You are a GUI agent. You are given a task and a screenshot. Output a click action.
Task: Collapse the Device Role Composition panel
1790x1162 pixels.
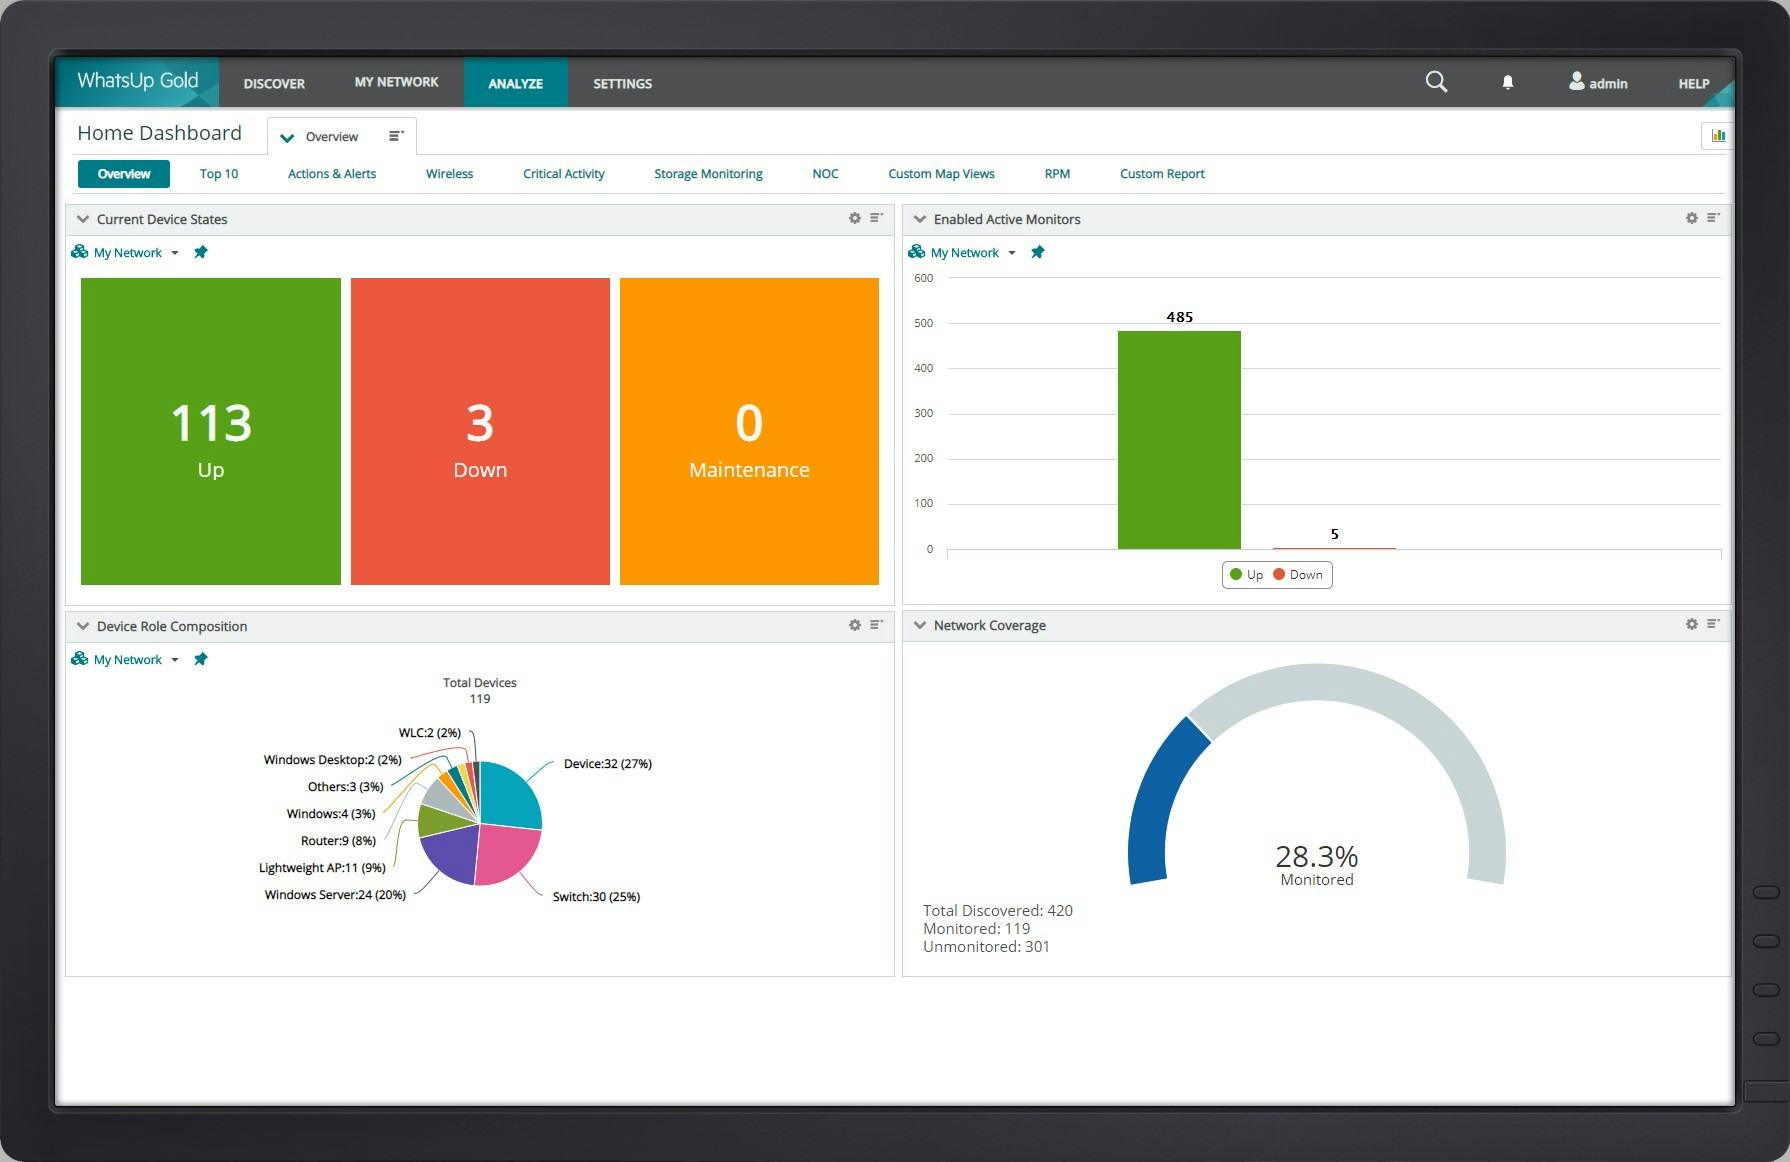[x=83, y=626]
